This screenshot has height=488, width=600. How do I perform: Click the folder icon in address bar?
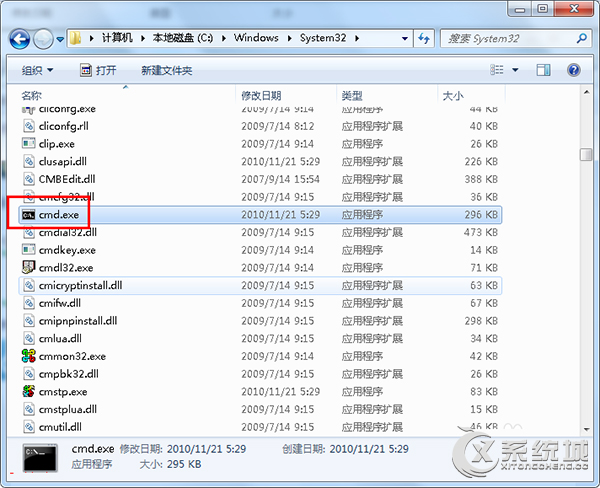pyautogui.click(x=75, y=38)
